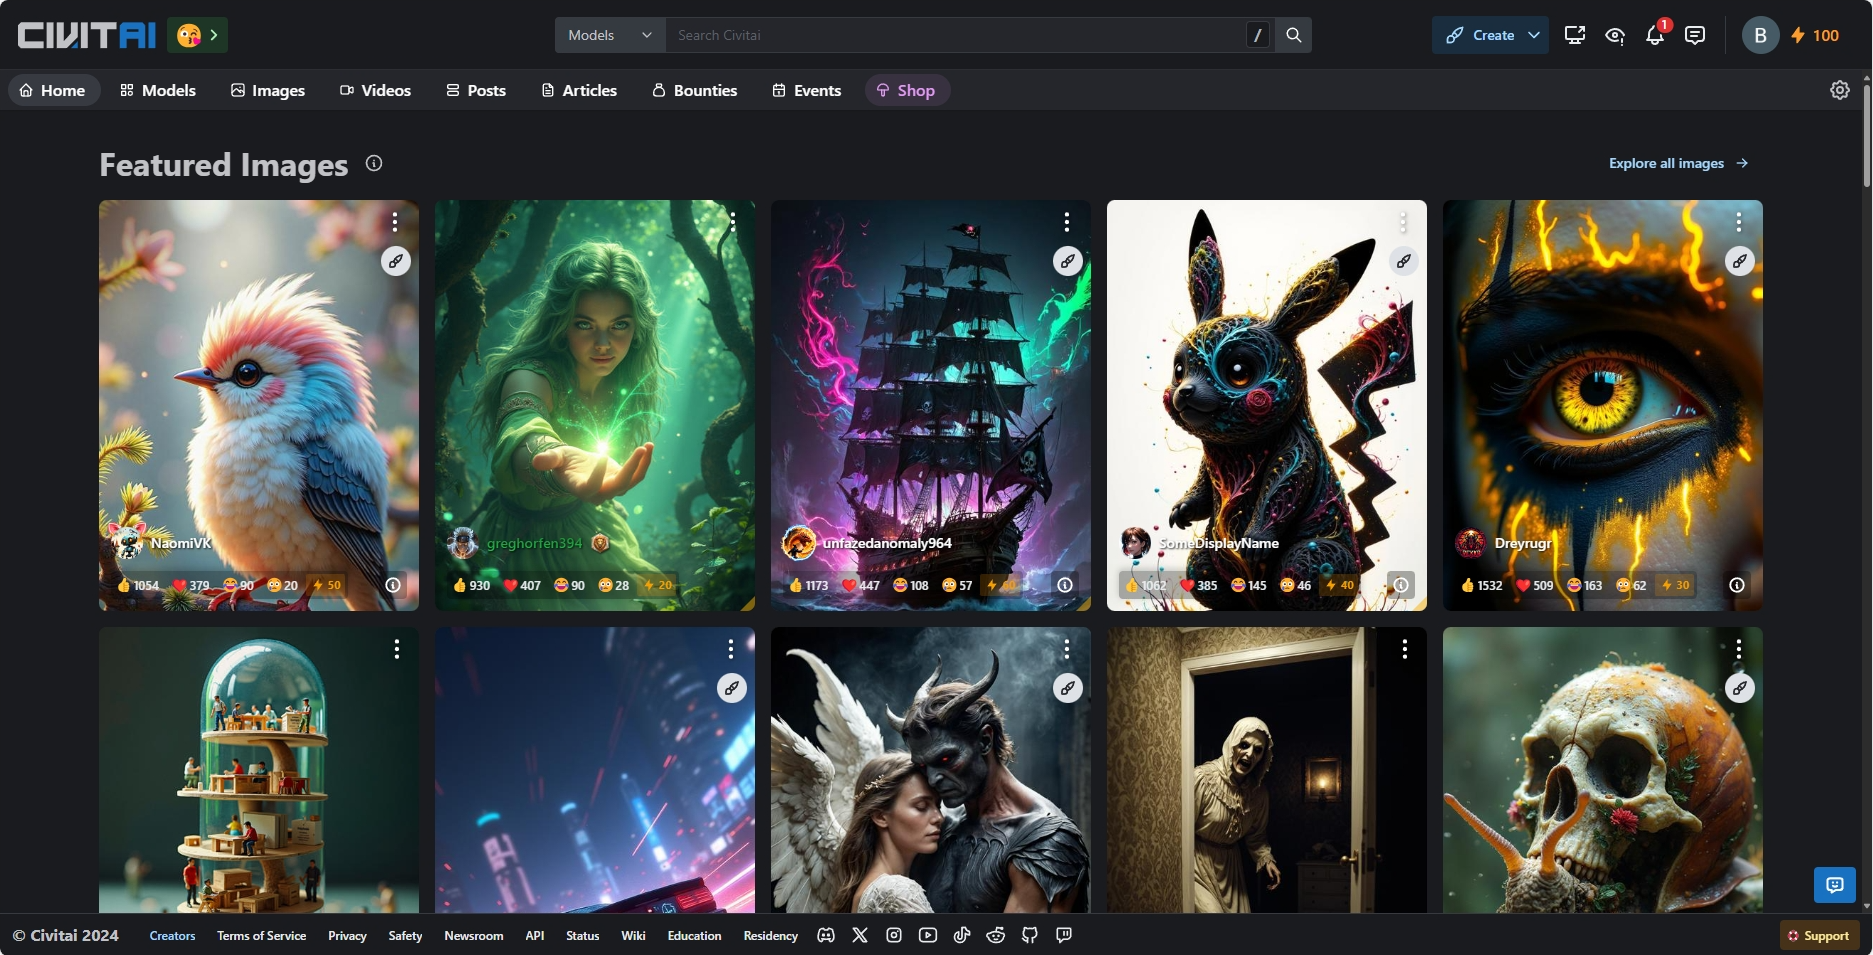The image size is (1873, 955).
Task: Expand the Create dropdown arrow
Action: [x=1534, y=35]
